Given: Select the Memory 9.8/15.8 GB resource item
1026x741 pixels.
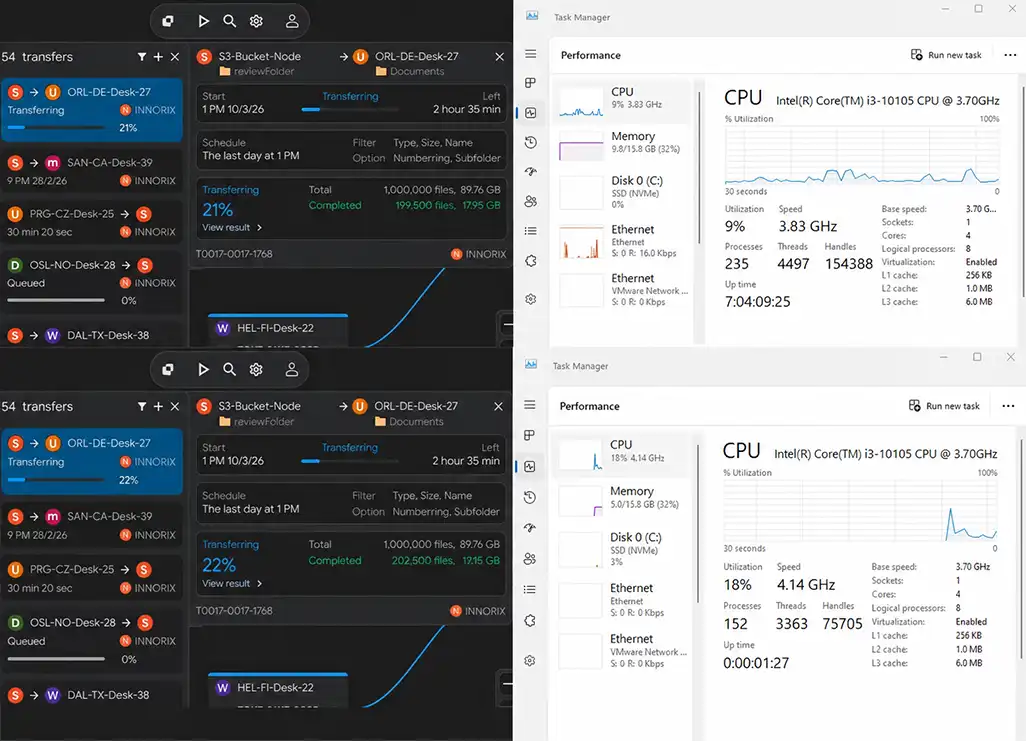Looking at the screenshot, I should [x=624, y=144].
